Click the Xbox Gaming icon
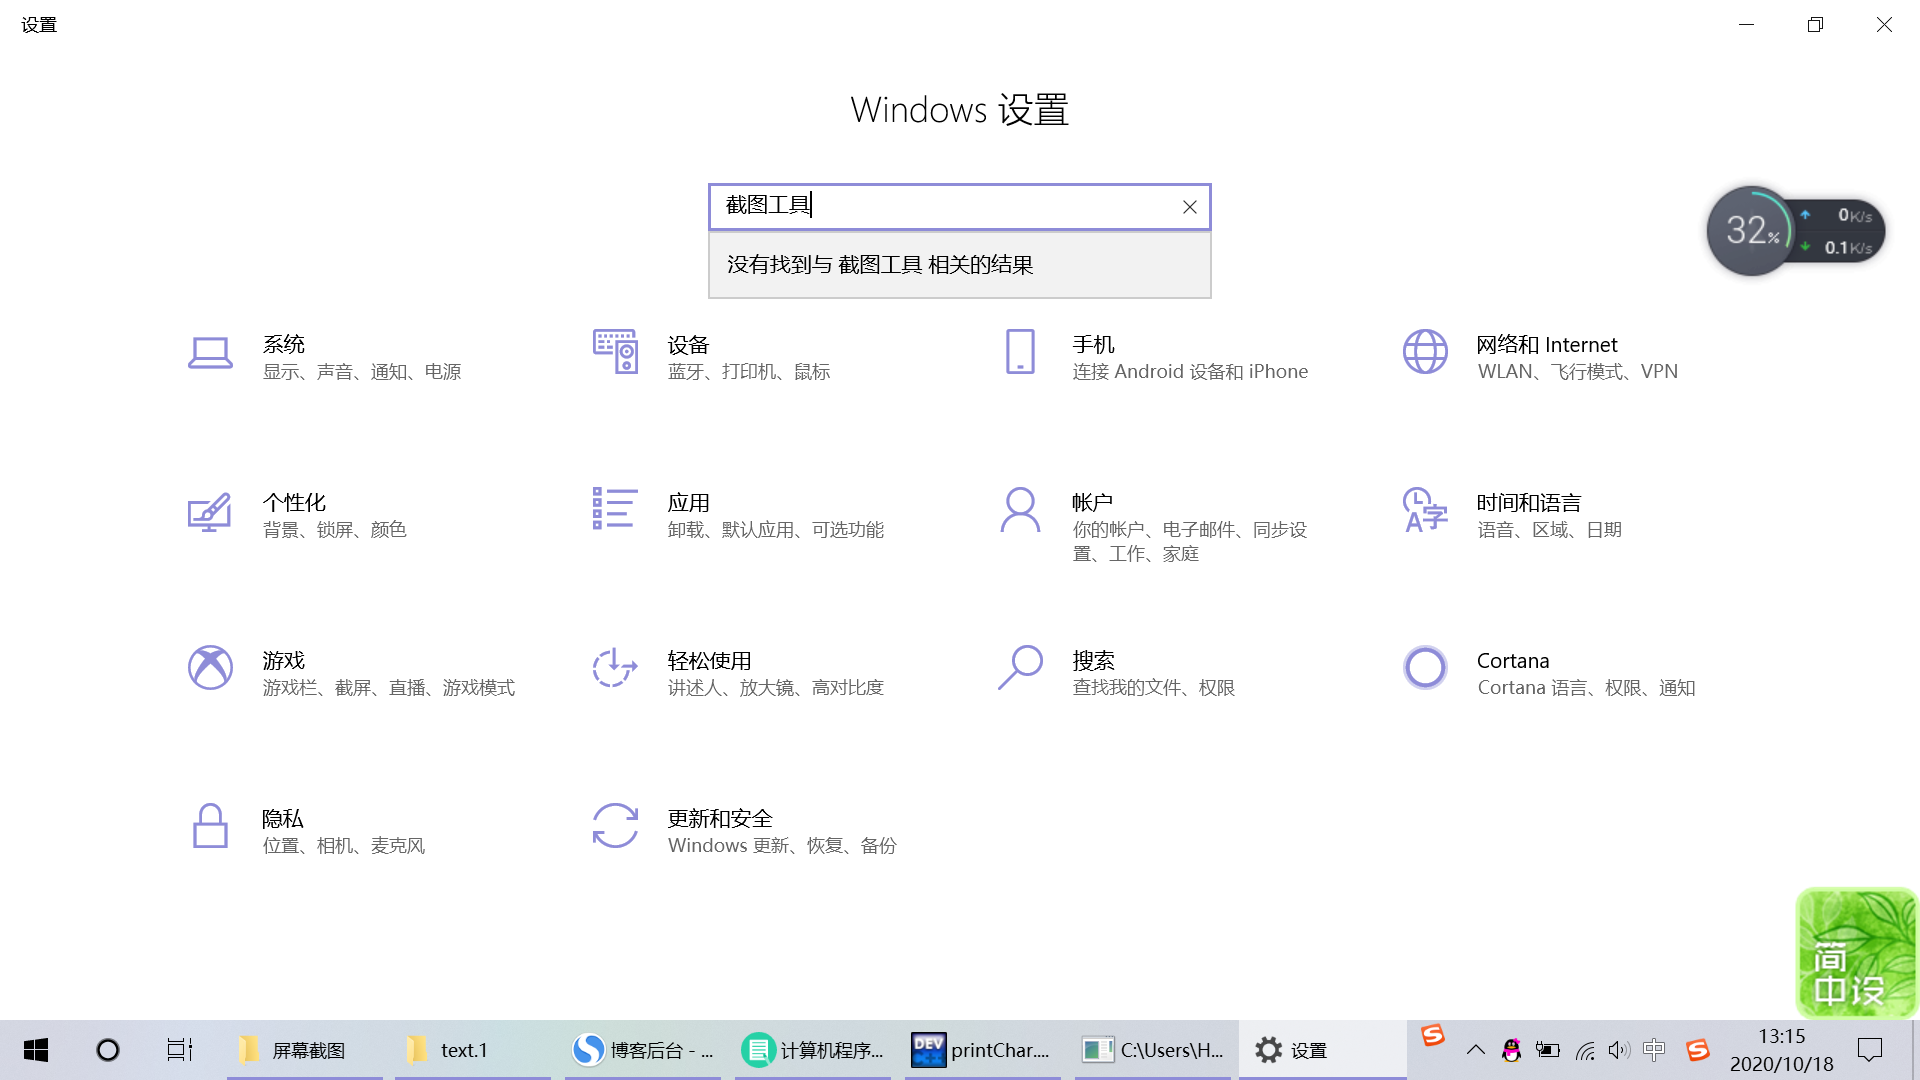1920x1080 pixels. tap(210, 668)
